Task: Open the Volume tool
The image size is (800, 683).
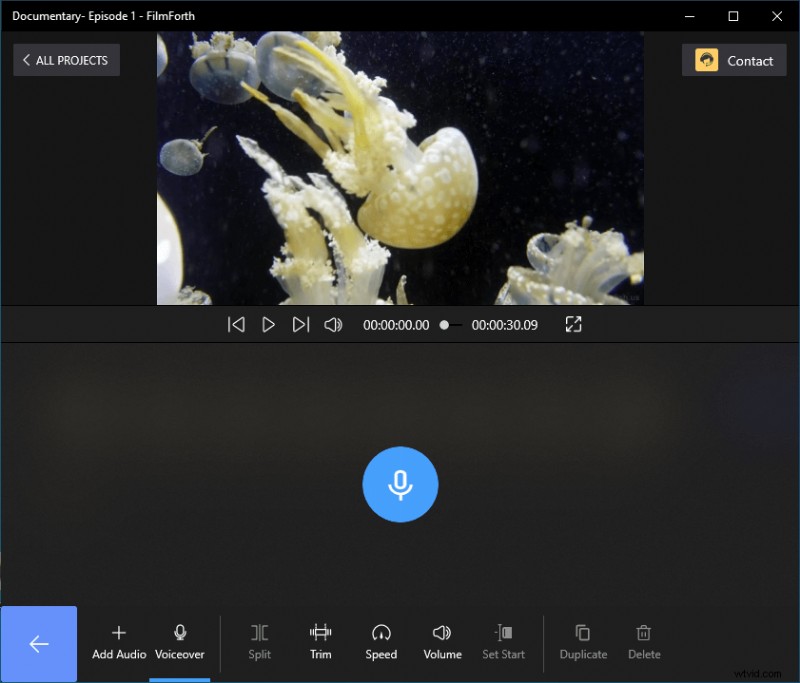Action: click(x=442, y=642)
